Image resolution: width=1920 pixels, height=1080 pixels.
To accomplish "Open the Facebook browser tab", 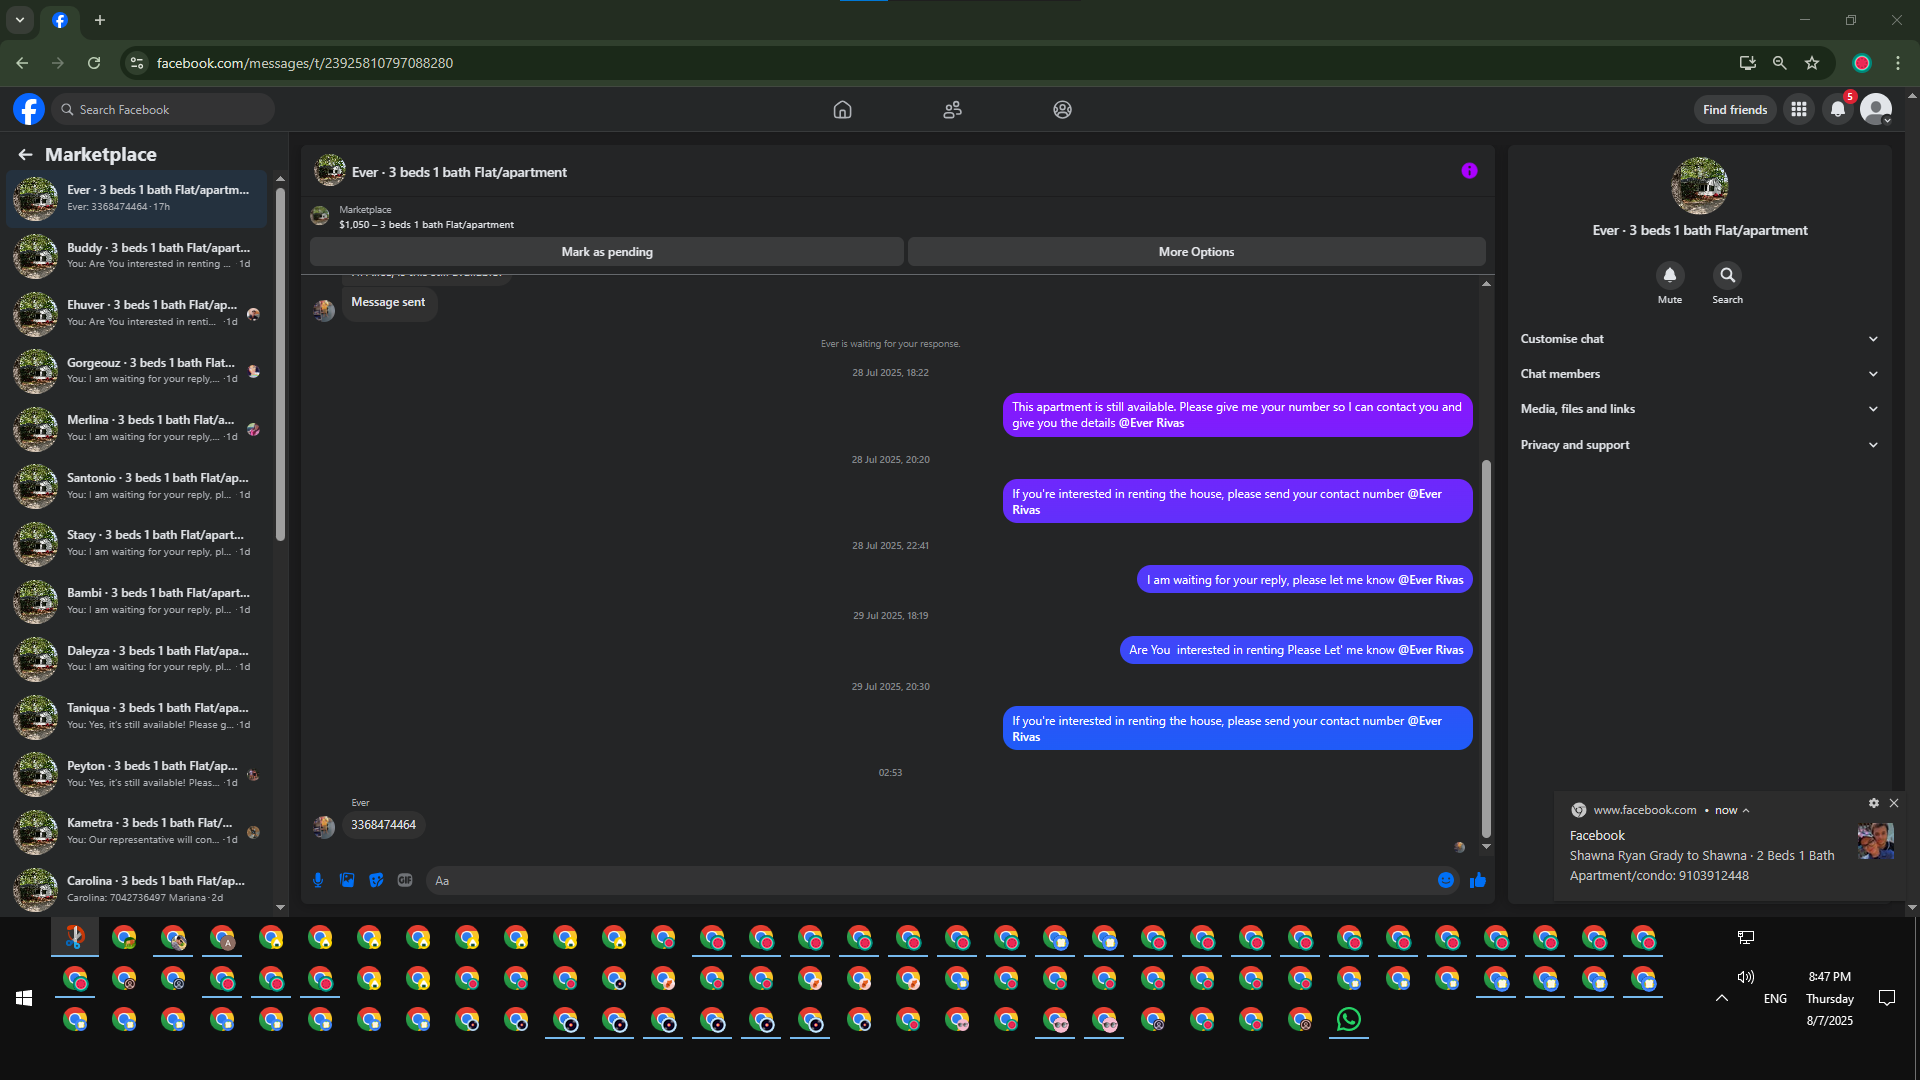I will (x=60, y=20).
